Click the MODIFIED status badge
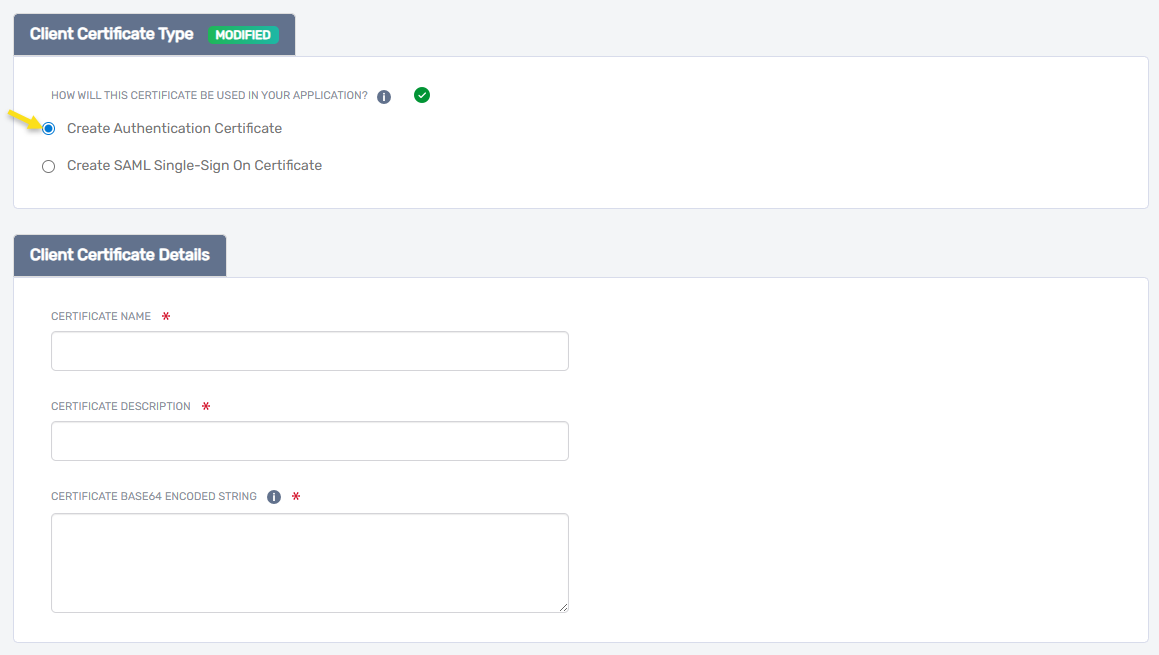 244,33
